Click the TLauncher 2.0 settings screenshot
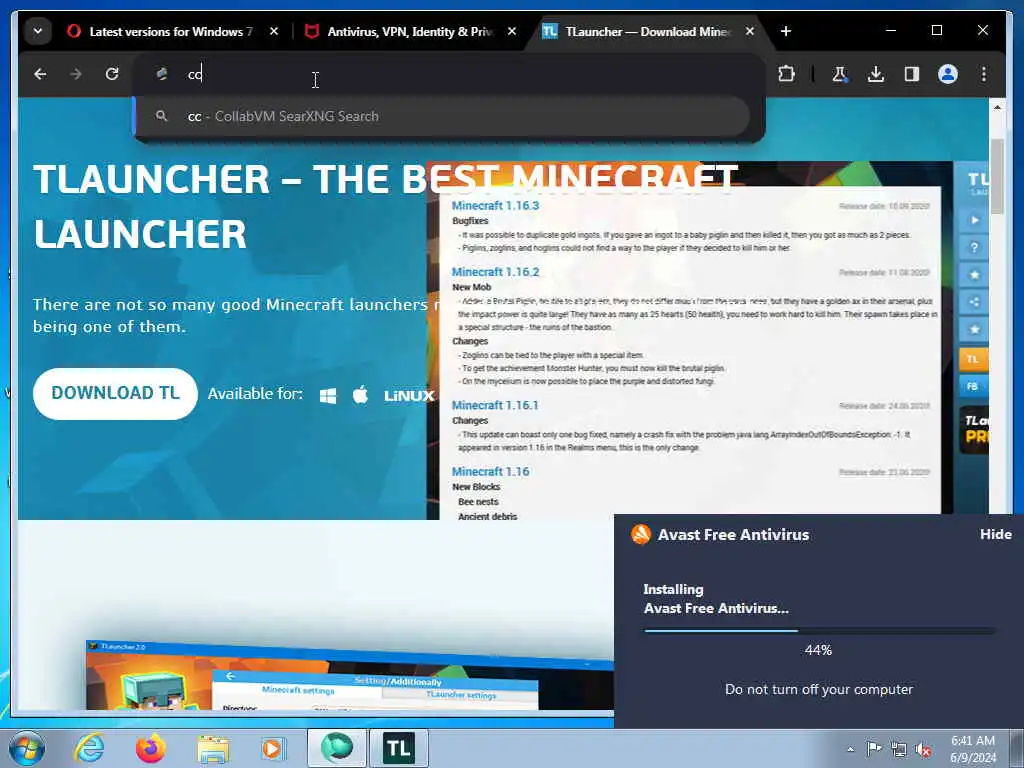1024x768 pixels. (349, 676)
